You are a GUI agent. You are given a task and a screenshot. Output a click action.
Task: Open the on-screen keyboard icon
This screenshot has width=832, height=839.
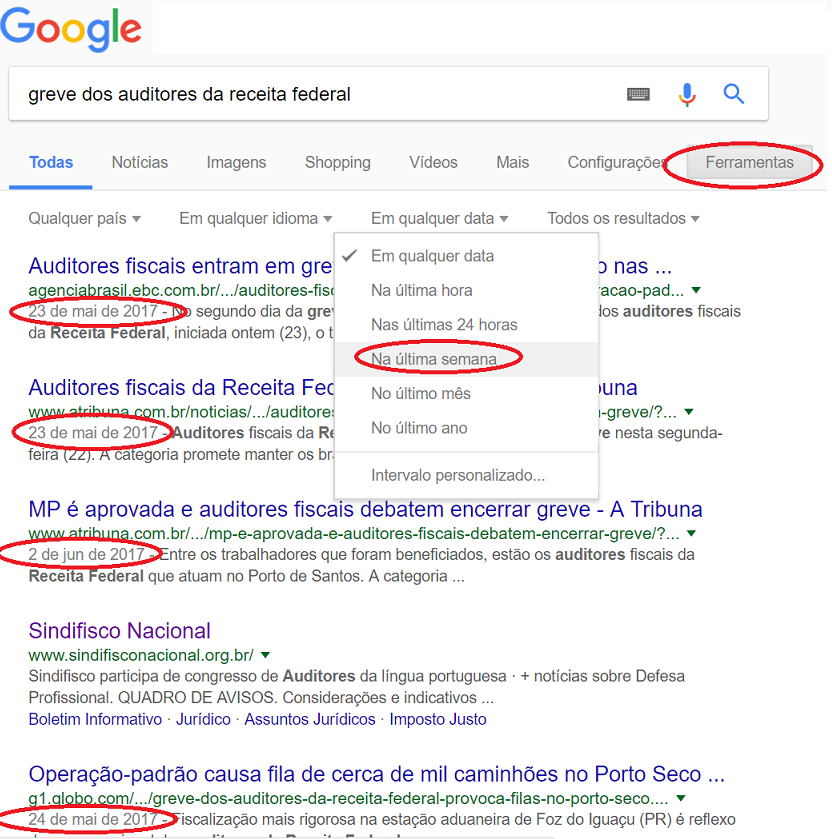638,95
